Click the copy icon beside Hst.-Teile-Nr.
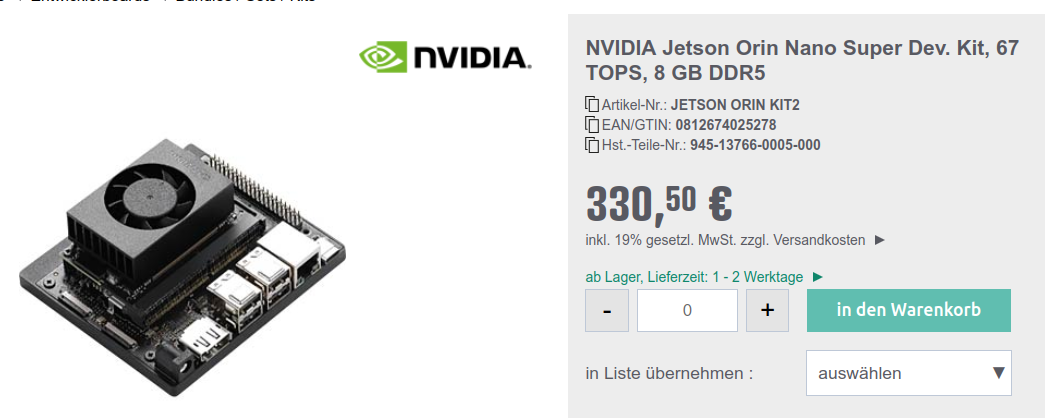 click(x=592, y=145)
